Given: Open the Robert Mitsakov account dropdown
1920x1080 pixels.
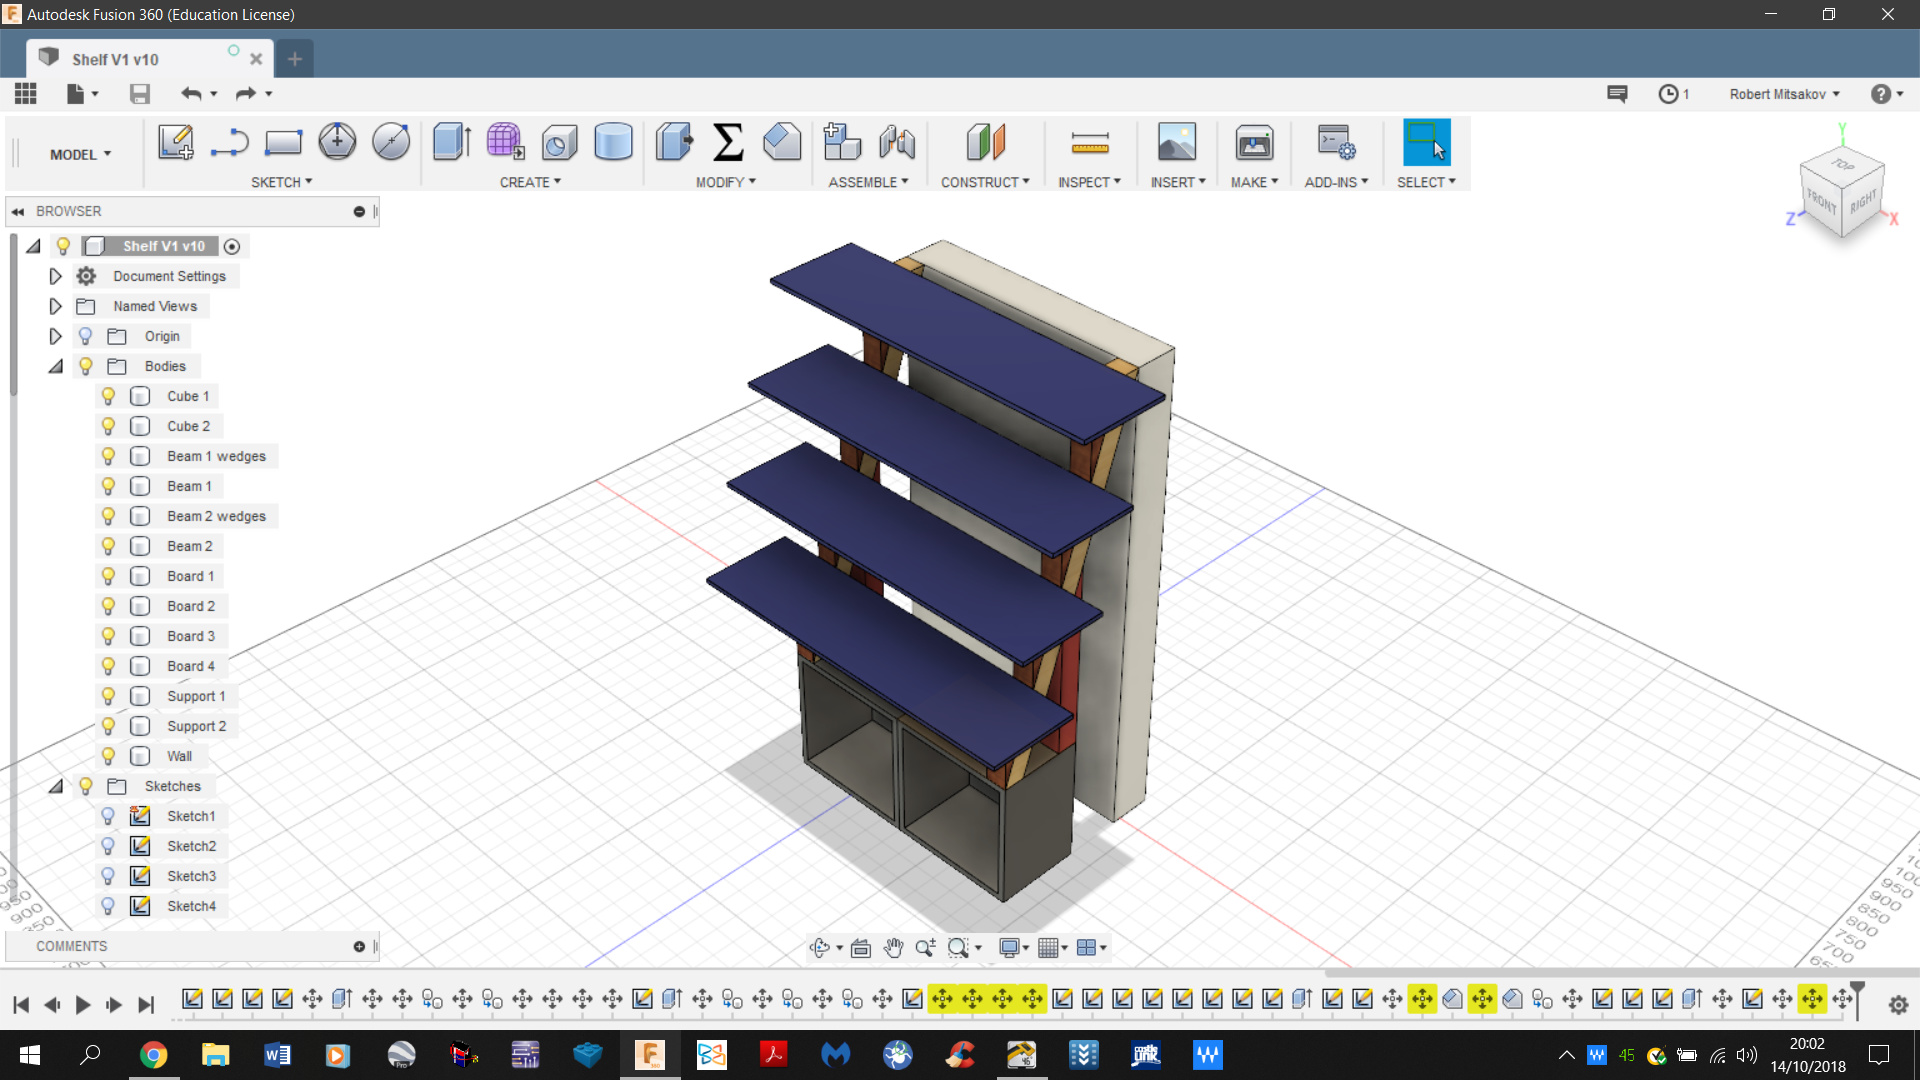Looking at the screenshot, I should (1784, 94).
